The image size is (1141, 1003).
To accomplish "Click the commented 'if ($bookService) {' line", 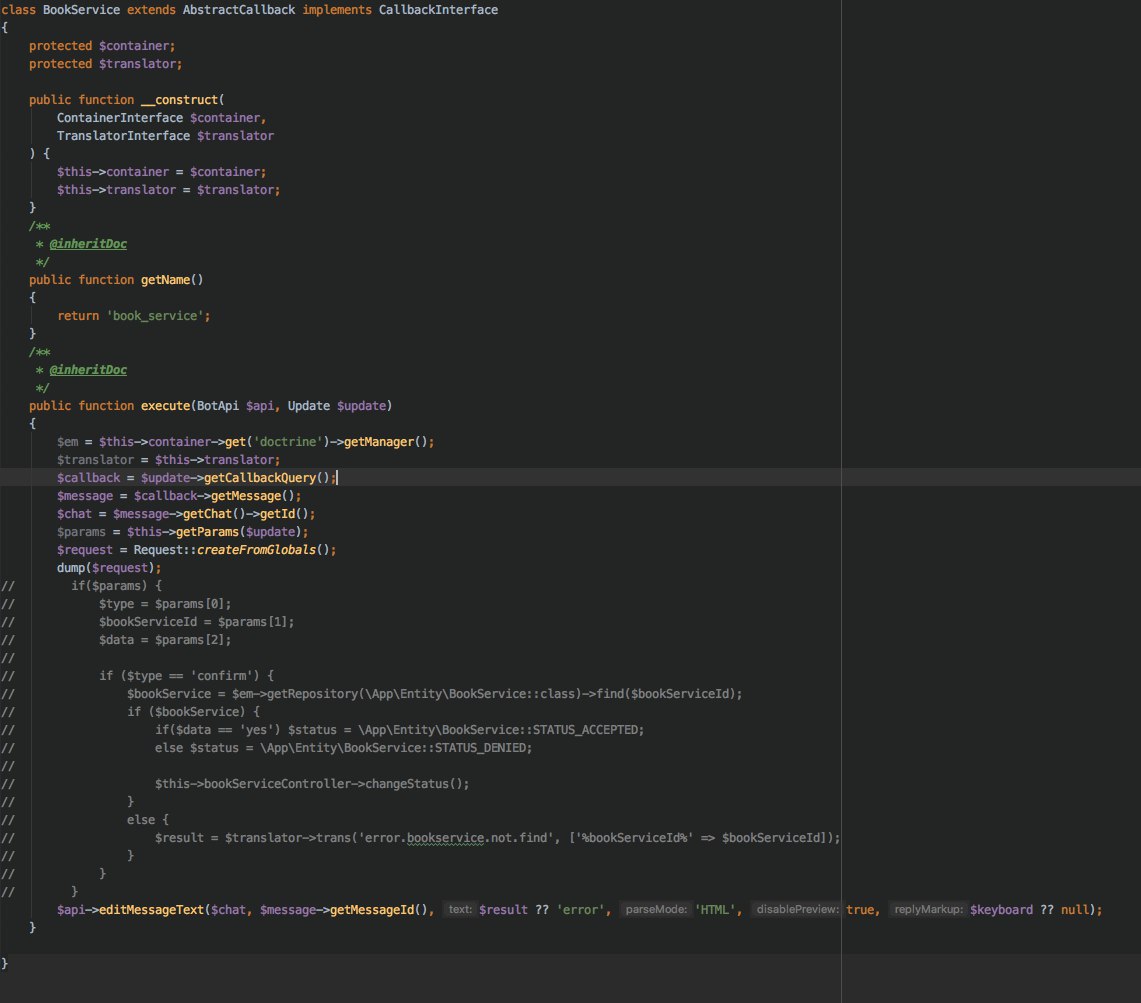I will [194, 712].
